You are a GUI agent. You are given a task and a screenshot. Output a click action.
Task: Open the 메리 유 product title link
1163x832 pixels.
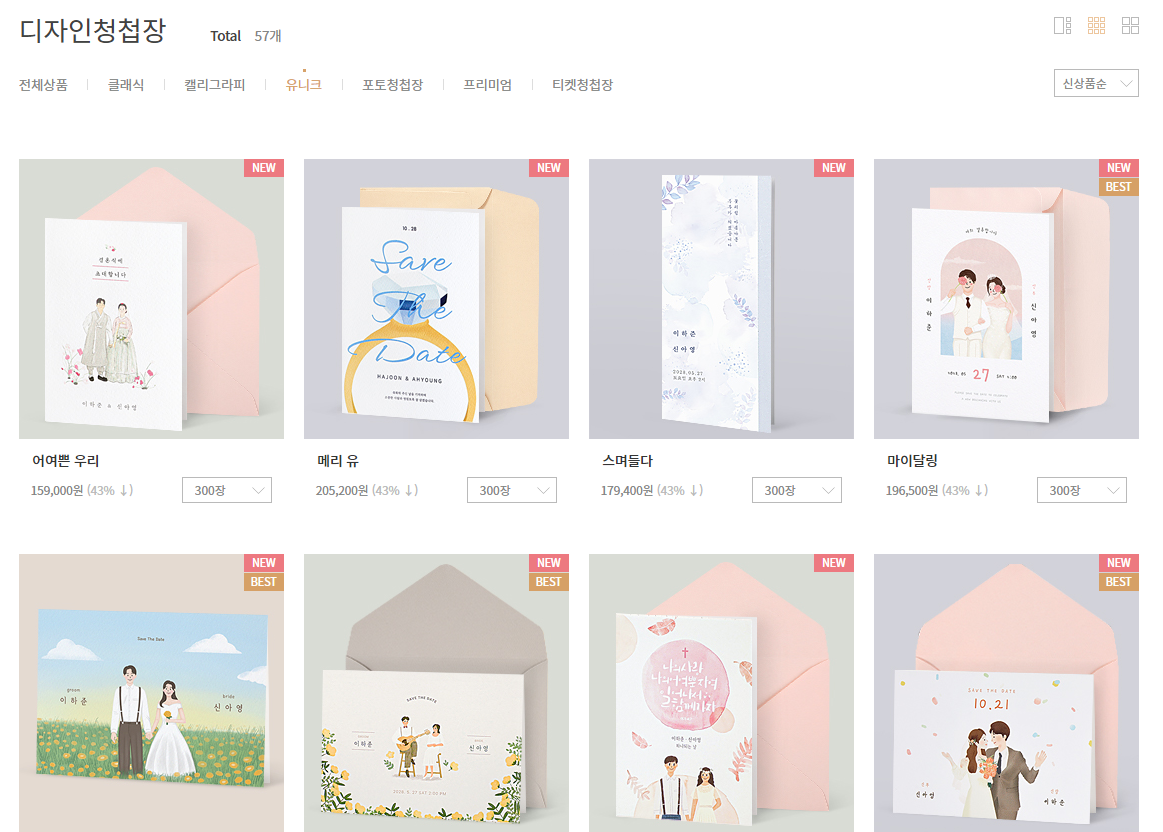point(337,460)
